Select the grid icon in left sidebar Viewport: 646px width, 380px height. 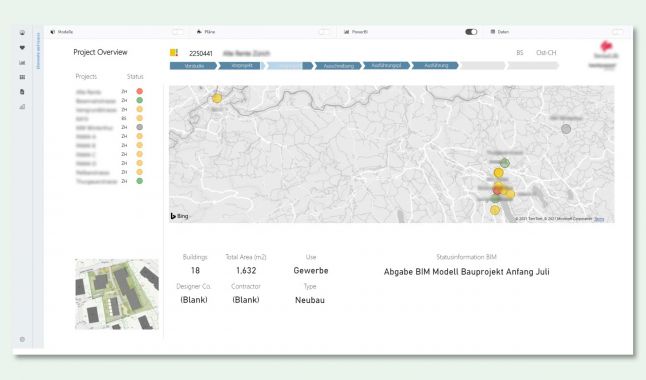(22, 77)
